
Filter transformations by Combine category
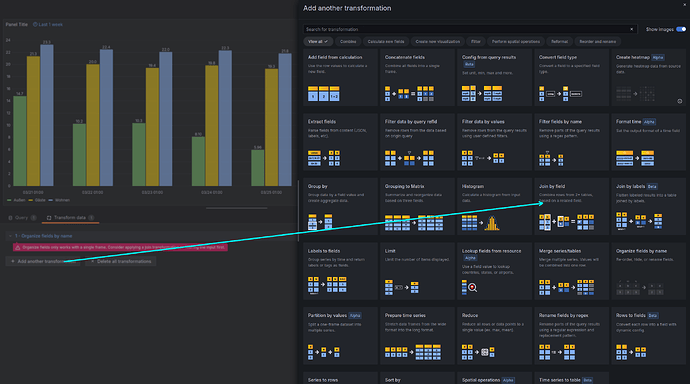[x=348, y=41]
